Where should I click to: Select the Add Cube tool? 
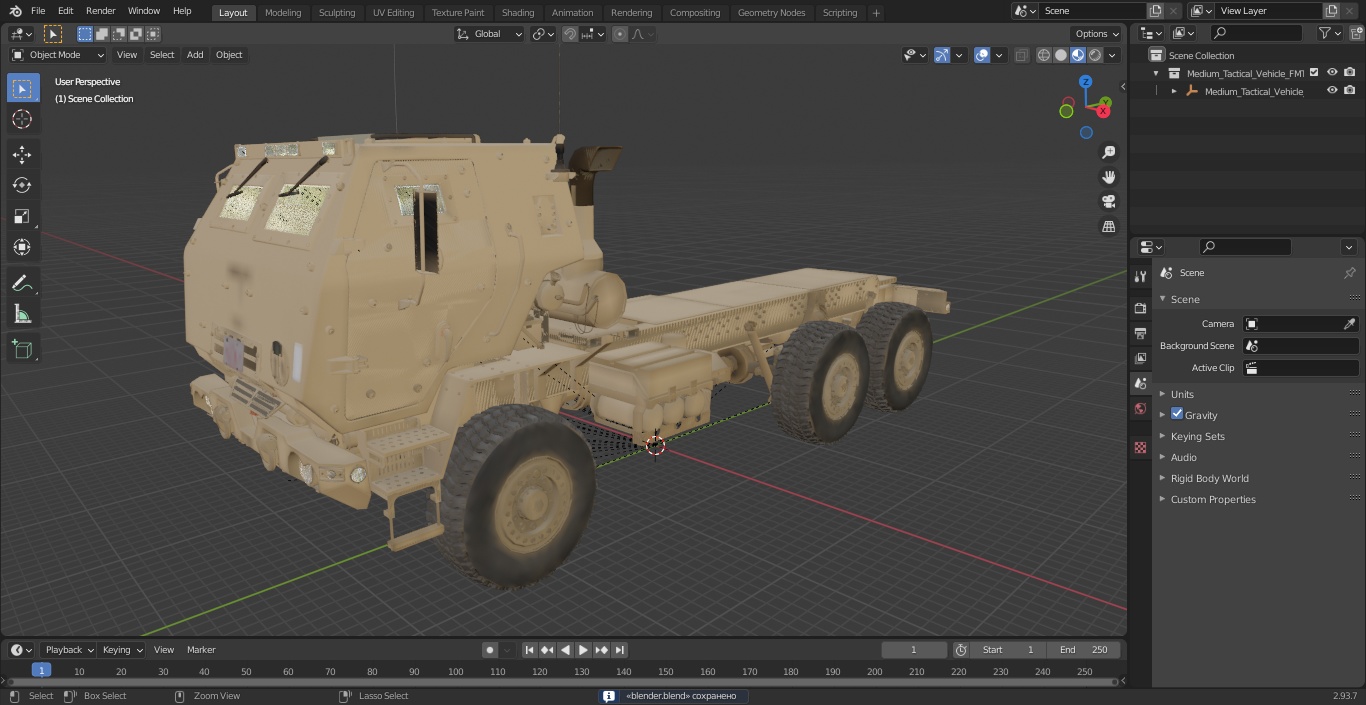(x=22, y=350)
